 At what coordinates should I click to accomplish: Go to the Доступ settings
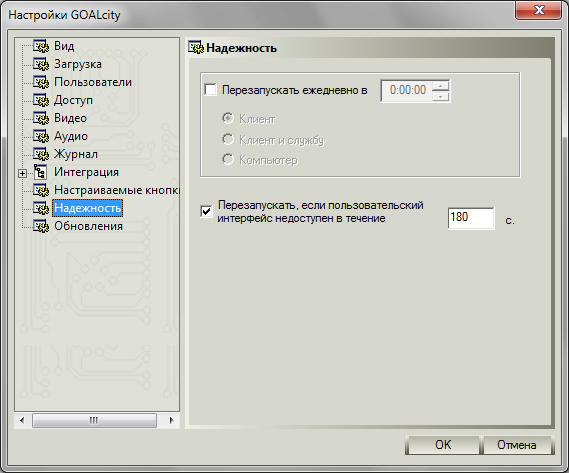point(73,100)
